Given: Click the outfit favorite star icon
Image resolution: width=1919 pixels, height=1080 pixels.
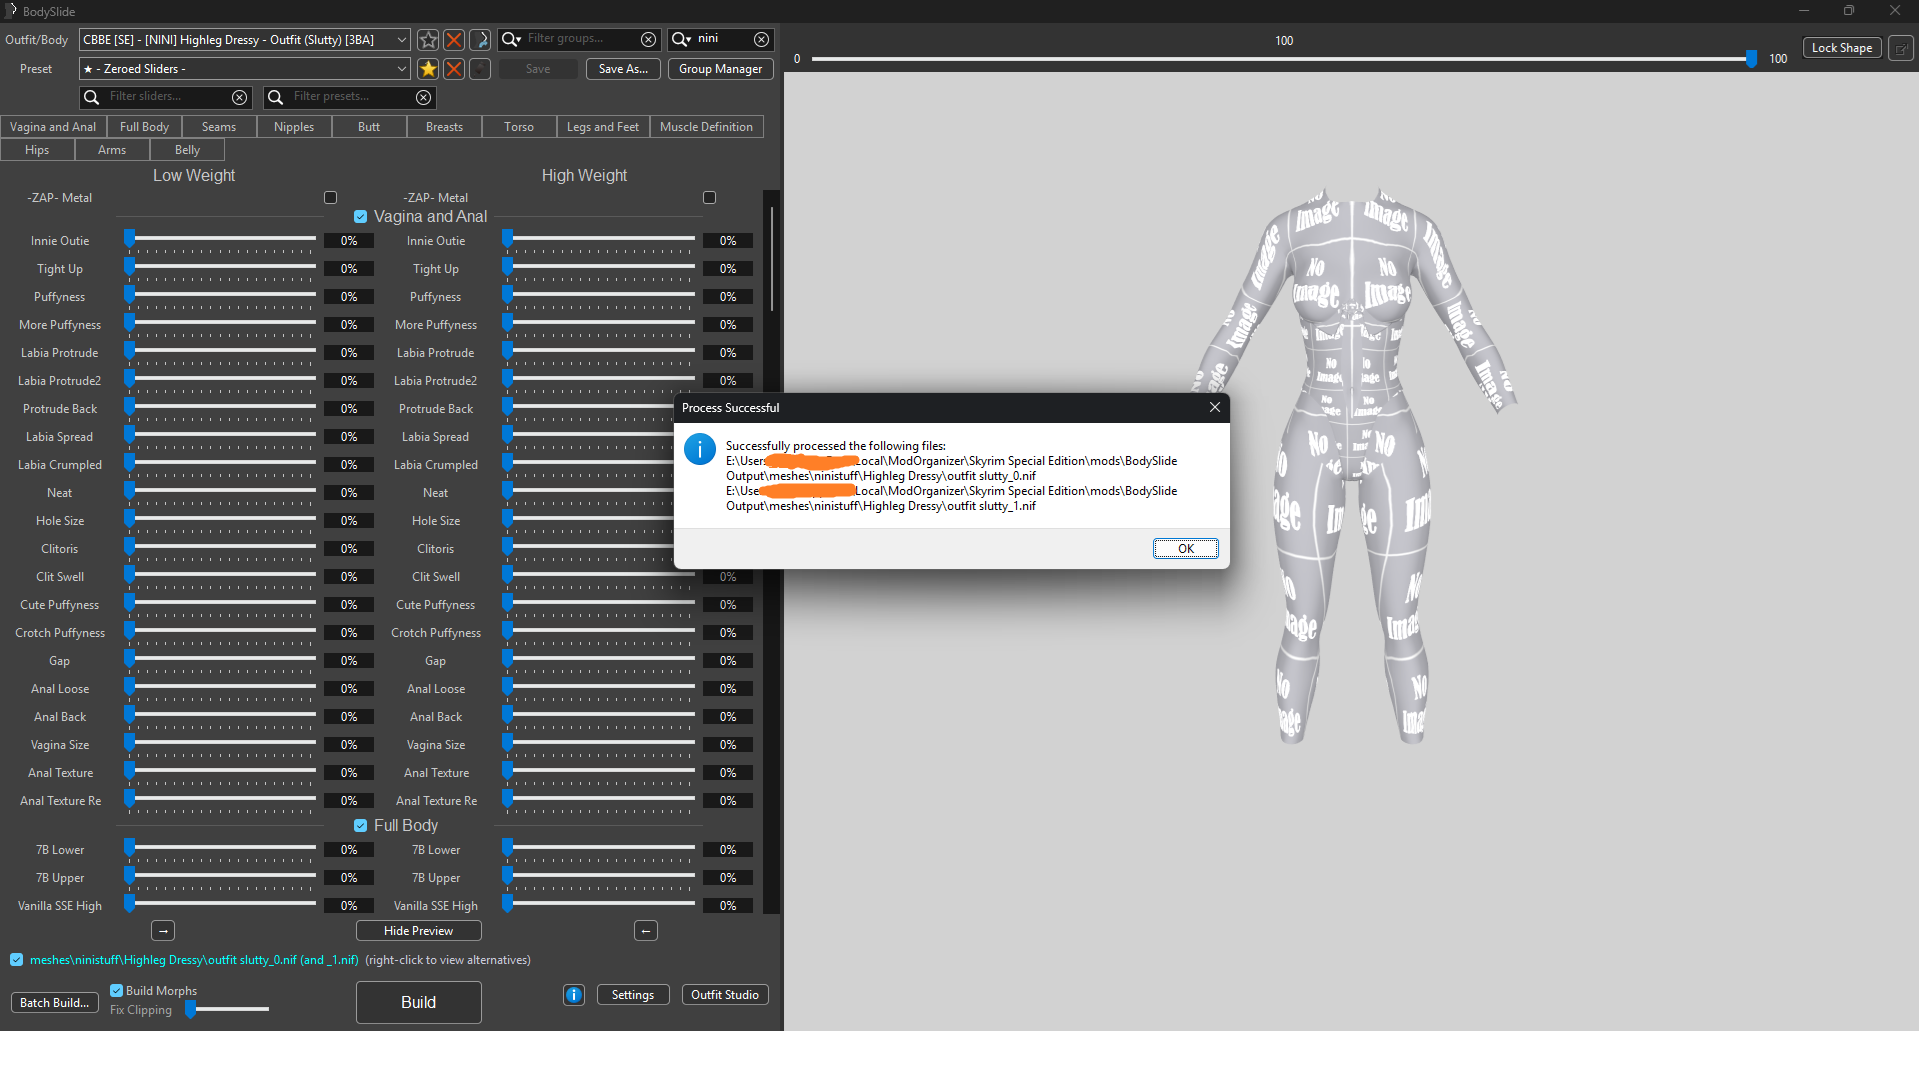Looking at the screenshot, I should click(x=428, y=40).
